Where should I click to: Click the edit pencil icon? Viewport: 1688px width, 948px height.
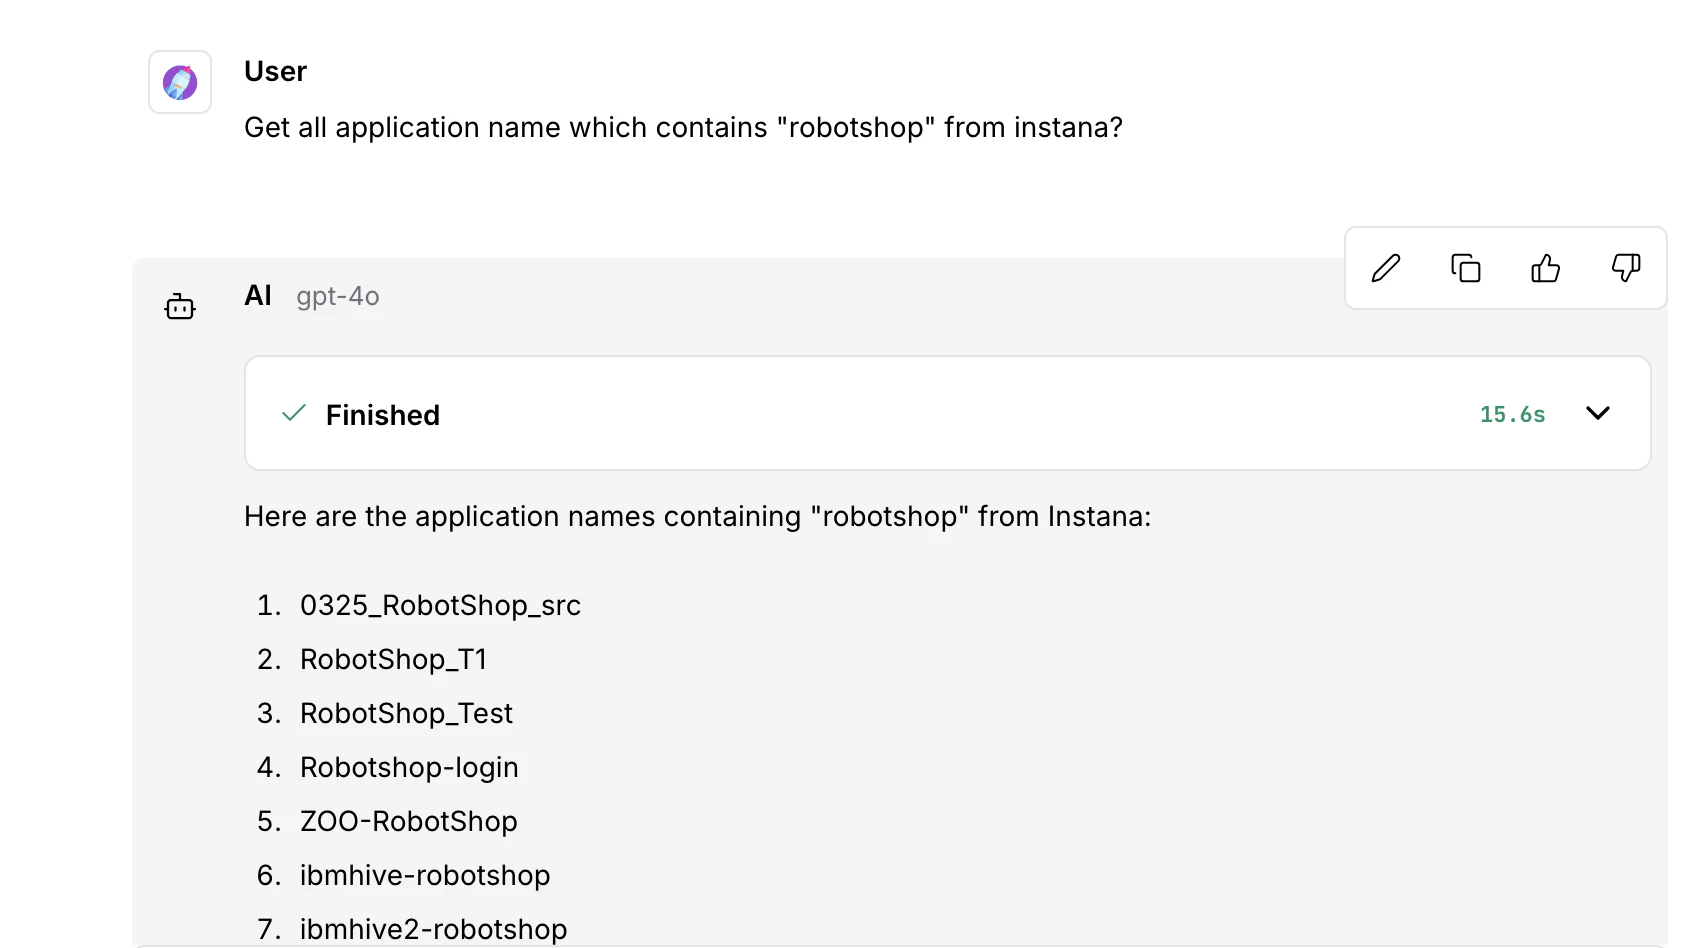tap(1386, 268)
